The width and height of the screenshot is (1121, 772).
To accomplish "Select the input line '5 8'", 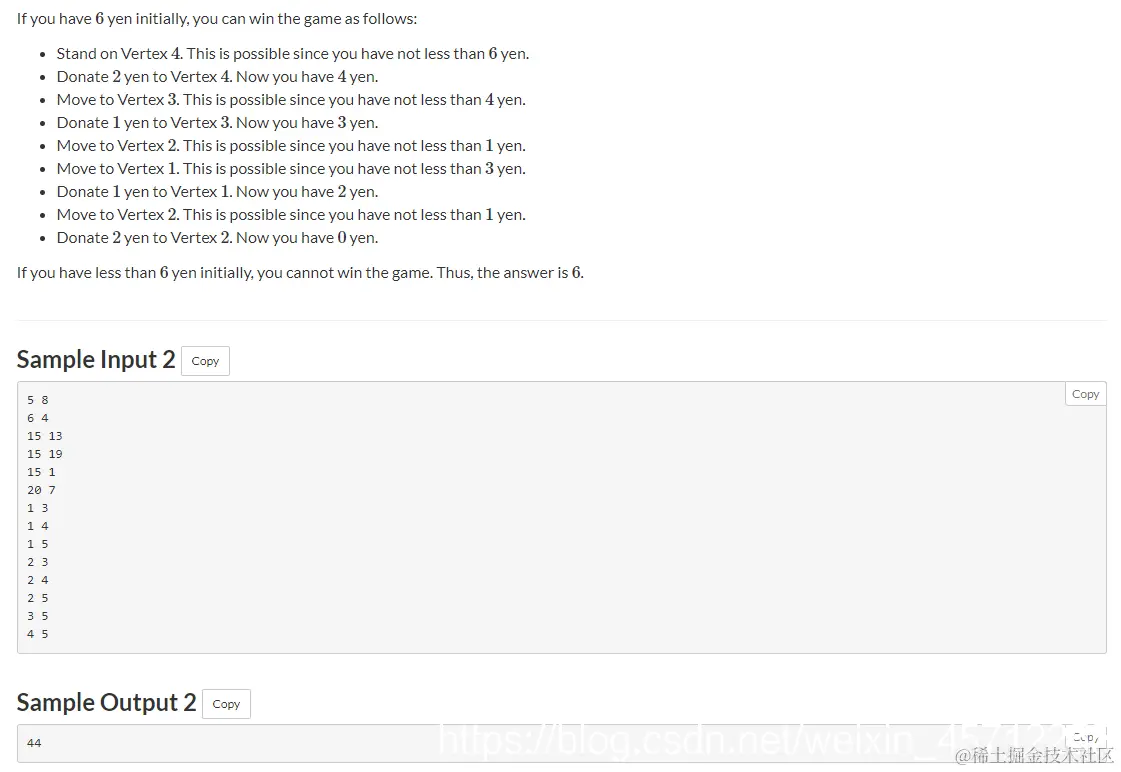I will pos(38,400).
